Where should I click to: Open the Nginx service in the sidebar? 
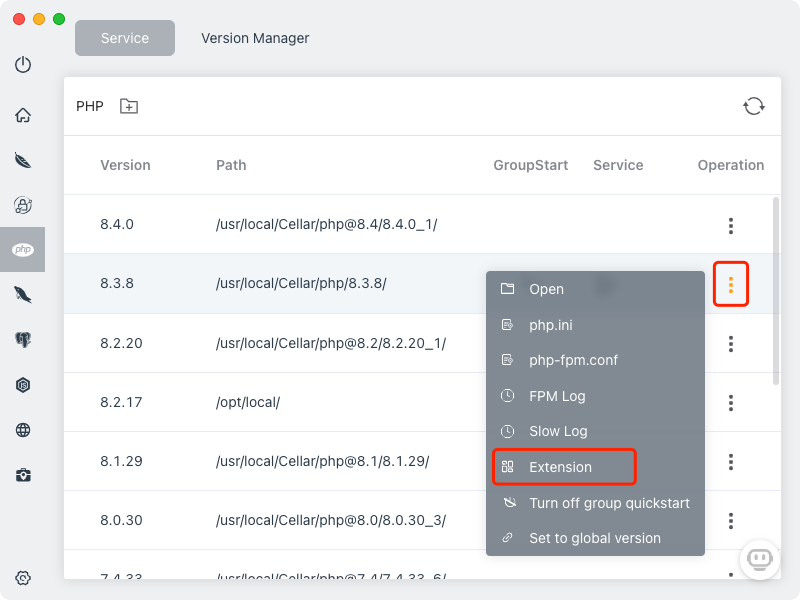pyautogui.click(x=23, y=160)
